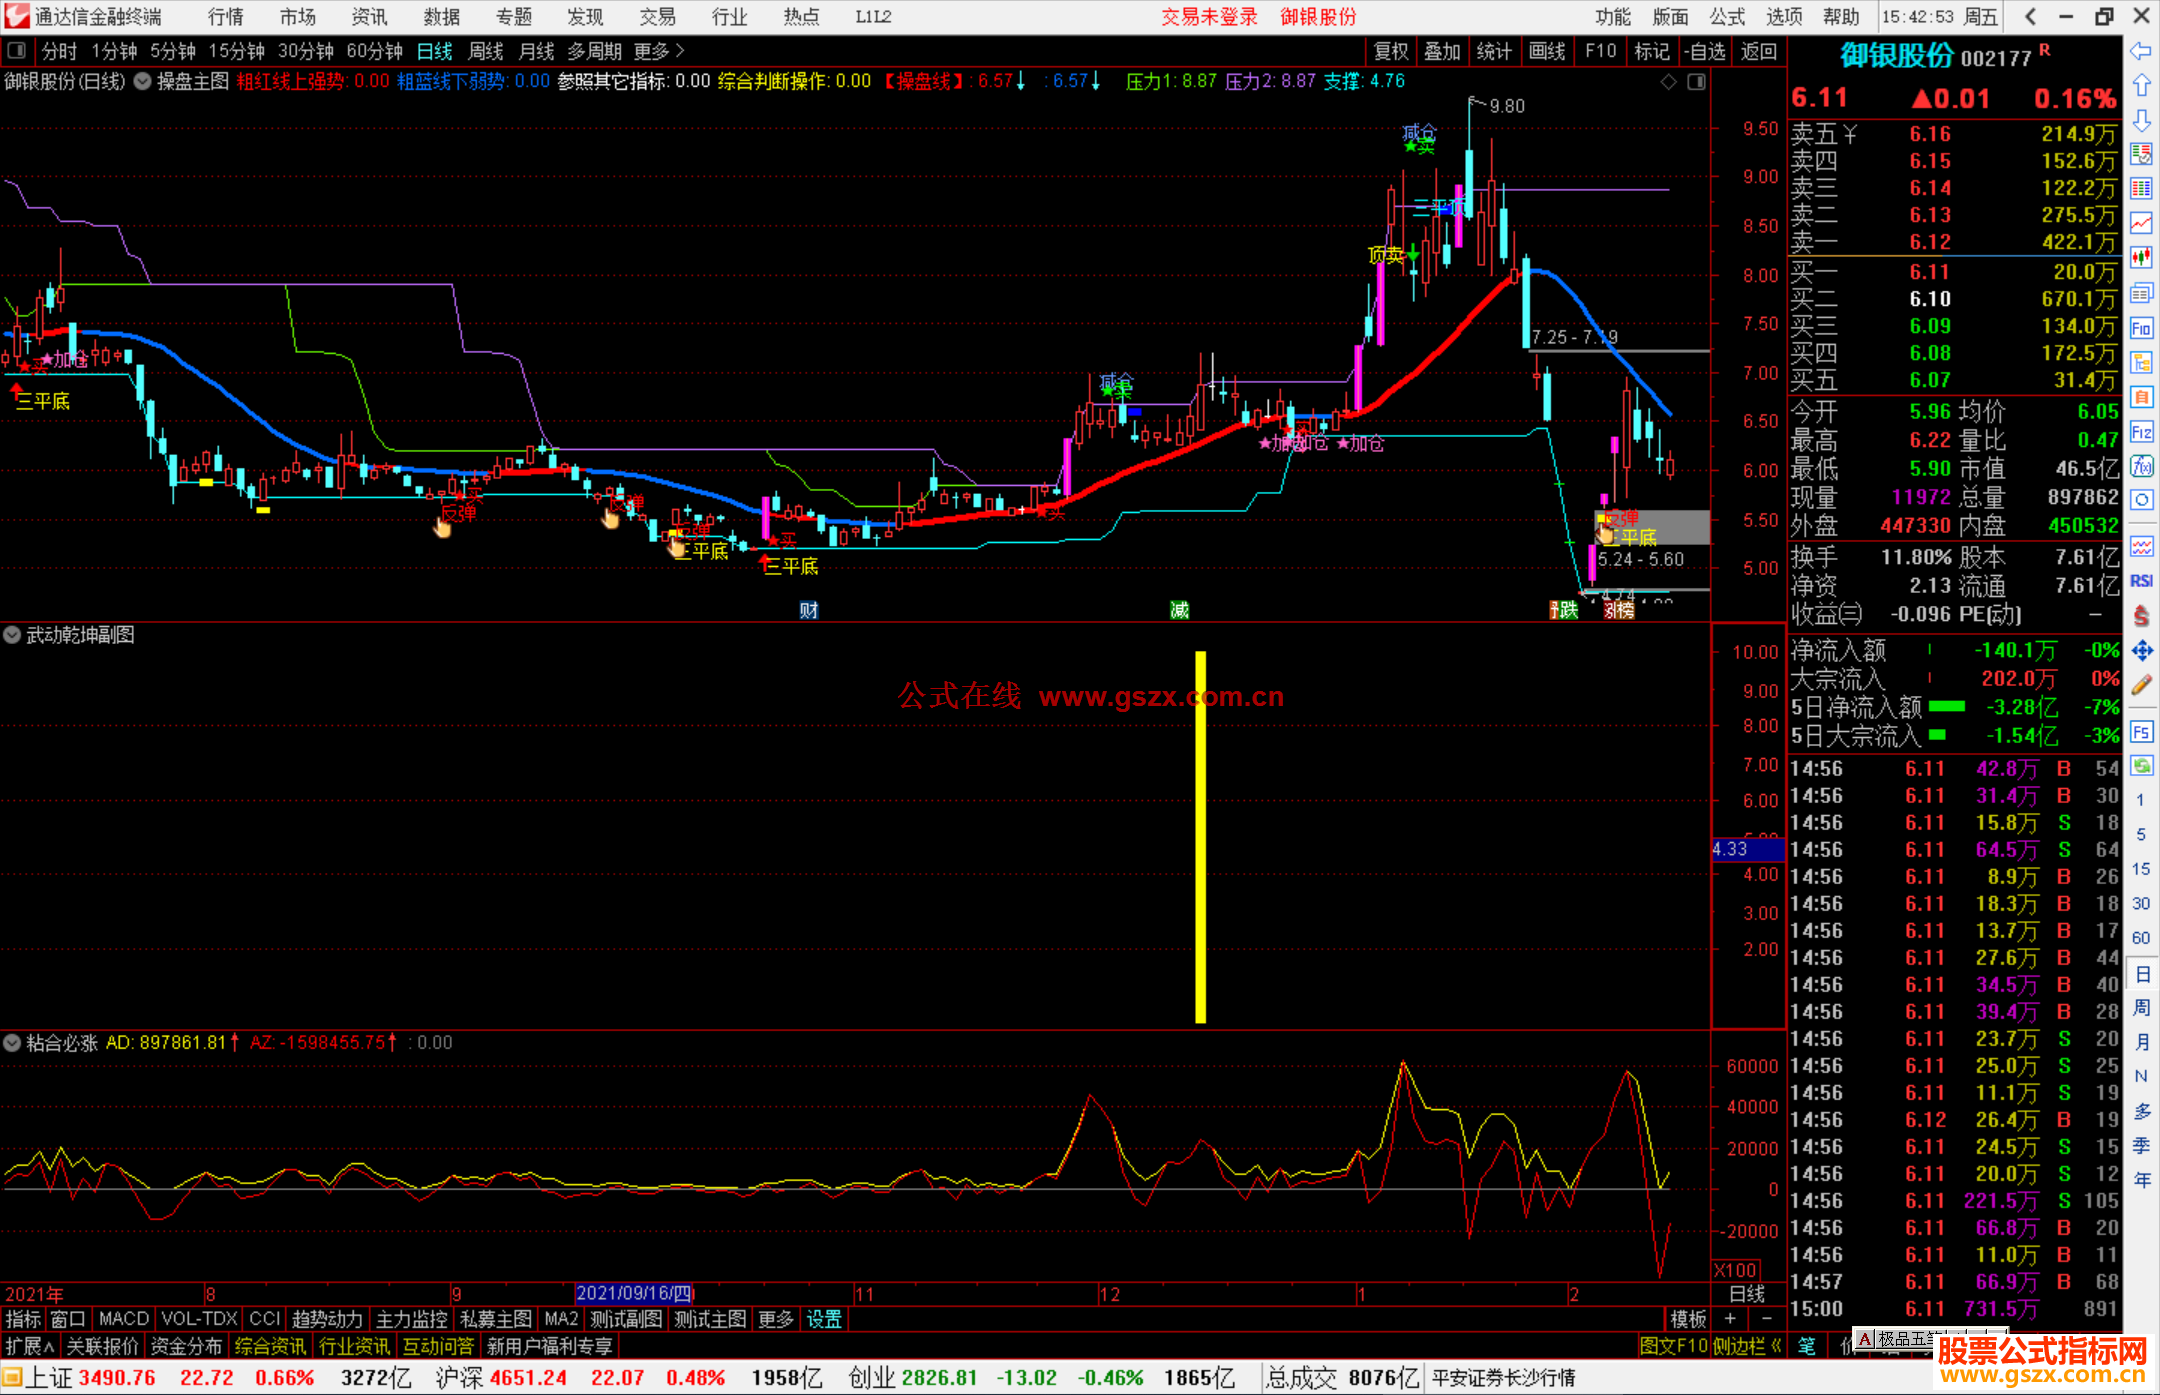2160x1395 pixels.
Task: Open the intraday line chart icon
Action: pyautogui.click(x=2141, y=223)
